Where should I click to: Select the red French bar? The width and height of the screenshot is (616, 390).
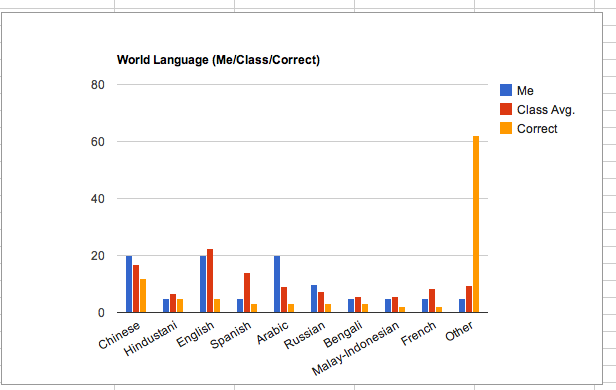click(x=432, y=301)
